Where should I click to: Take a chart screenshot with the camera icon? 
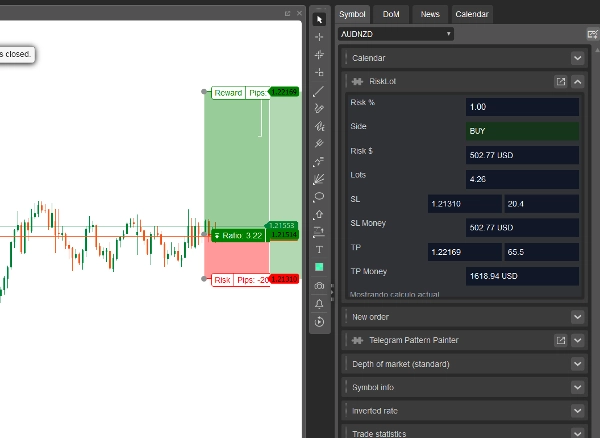tap(319, 286)
